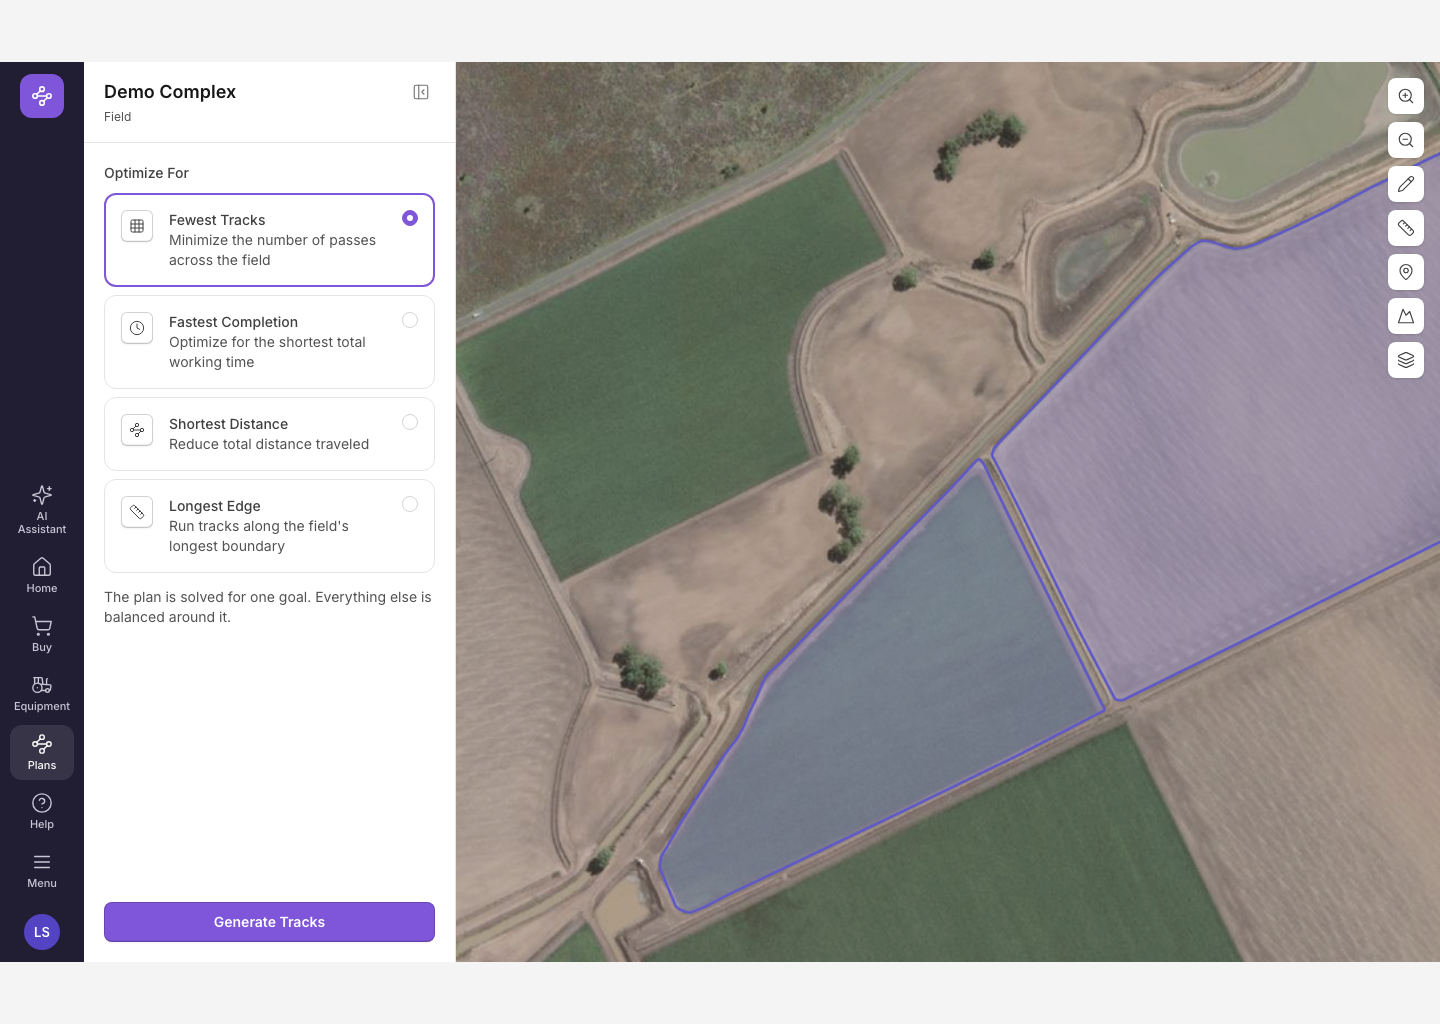The height and width of the screenshot is (1024, 1440).
Task: Select the Fastest Completion radio button
Action: tap(410, 320)
